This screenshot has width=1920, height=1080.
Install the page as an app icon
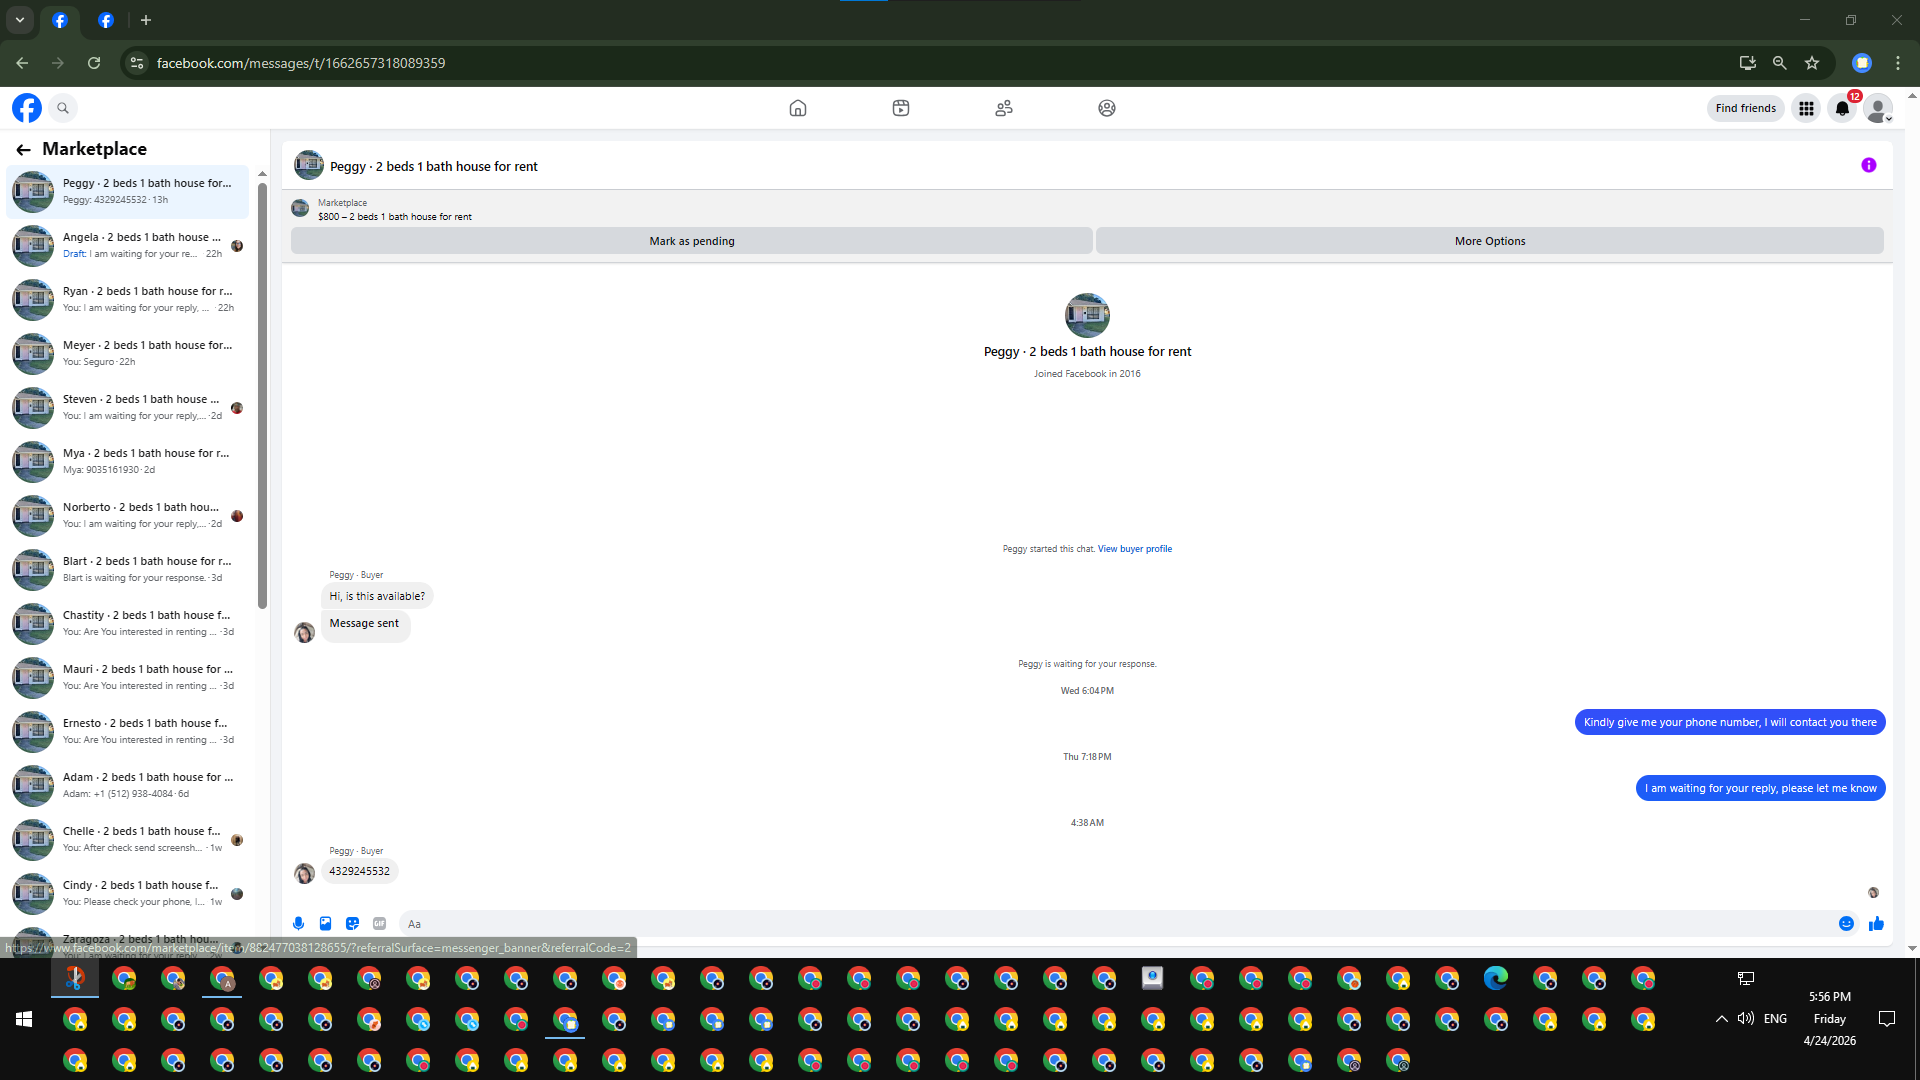[x=1748, y=63]
